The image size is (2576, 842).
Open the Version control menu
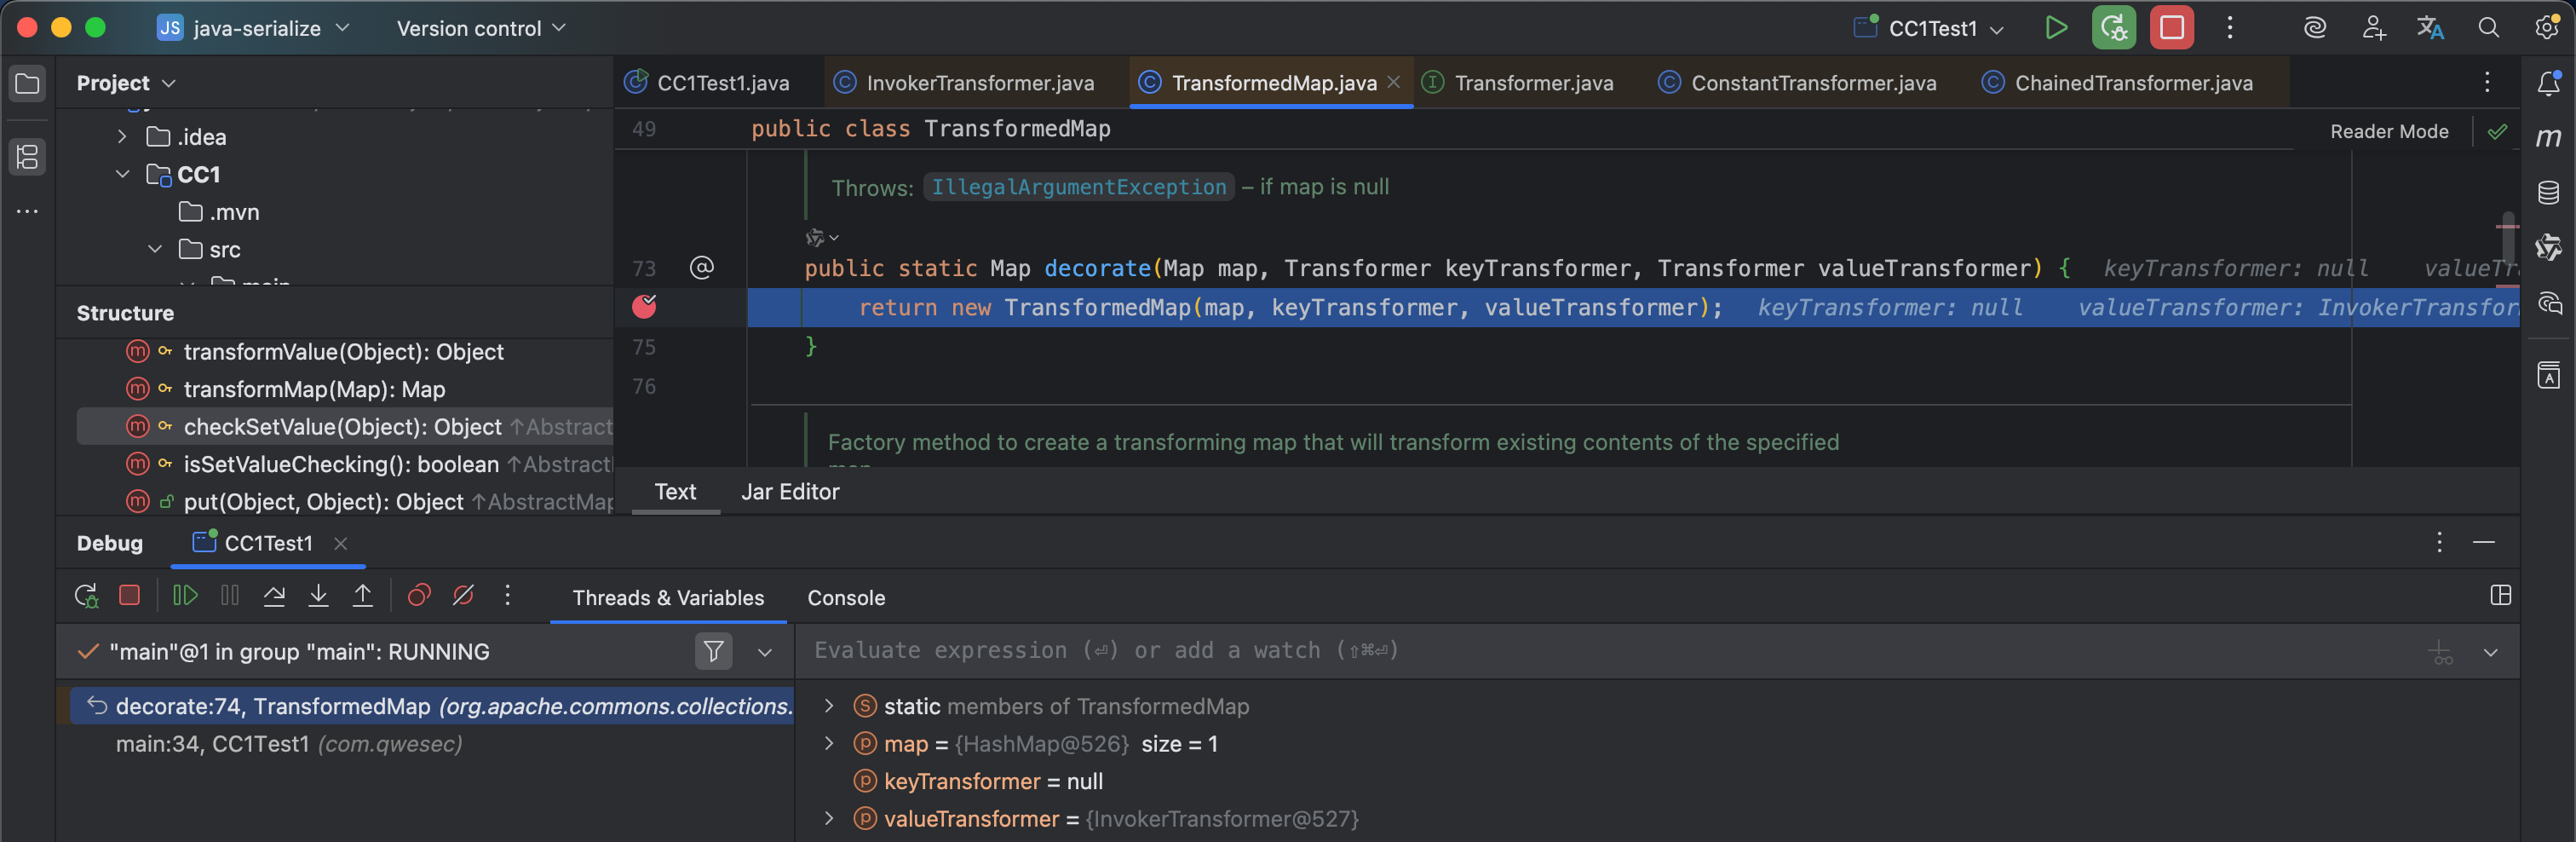(481, 29)
